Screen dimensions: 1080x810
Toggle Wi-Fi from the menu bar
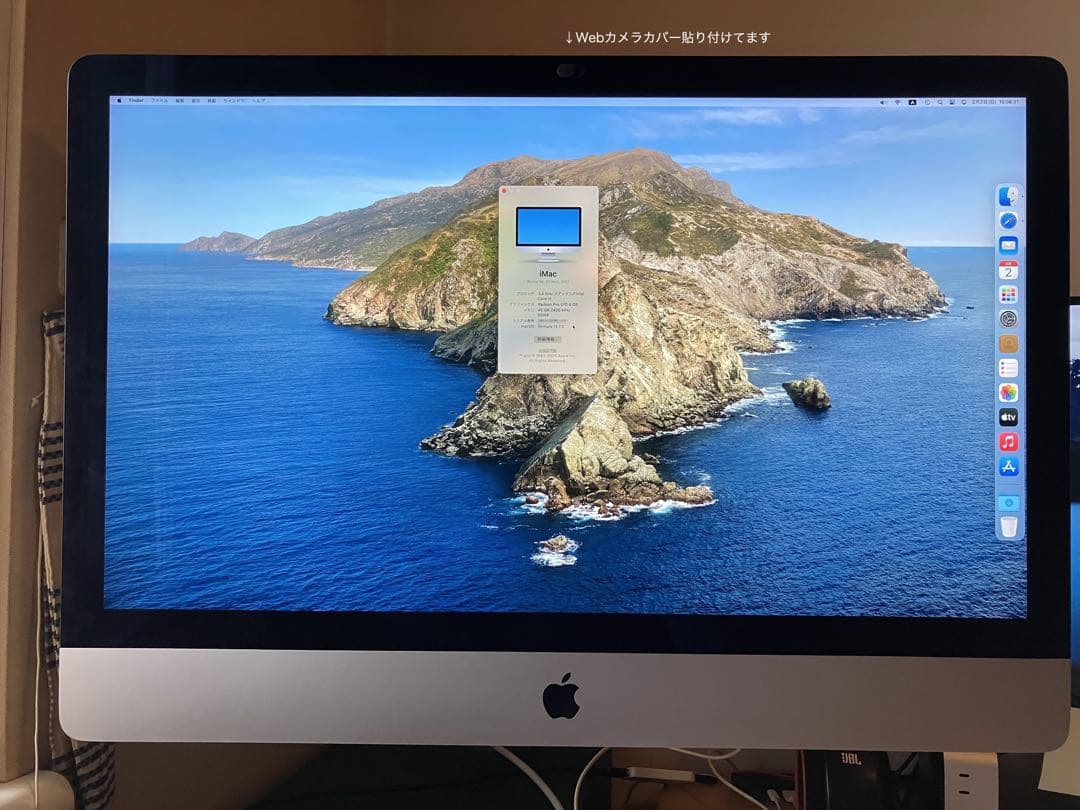[897, 102]
